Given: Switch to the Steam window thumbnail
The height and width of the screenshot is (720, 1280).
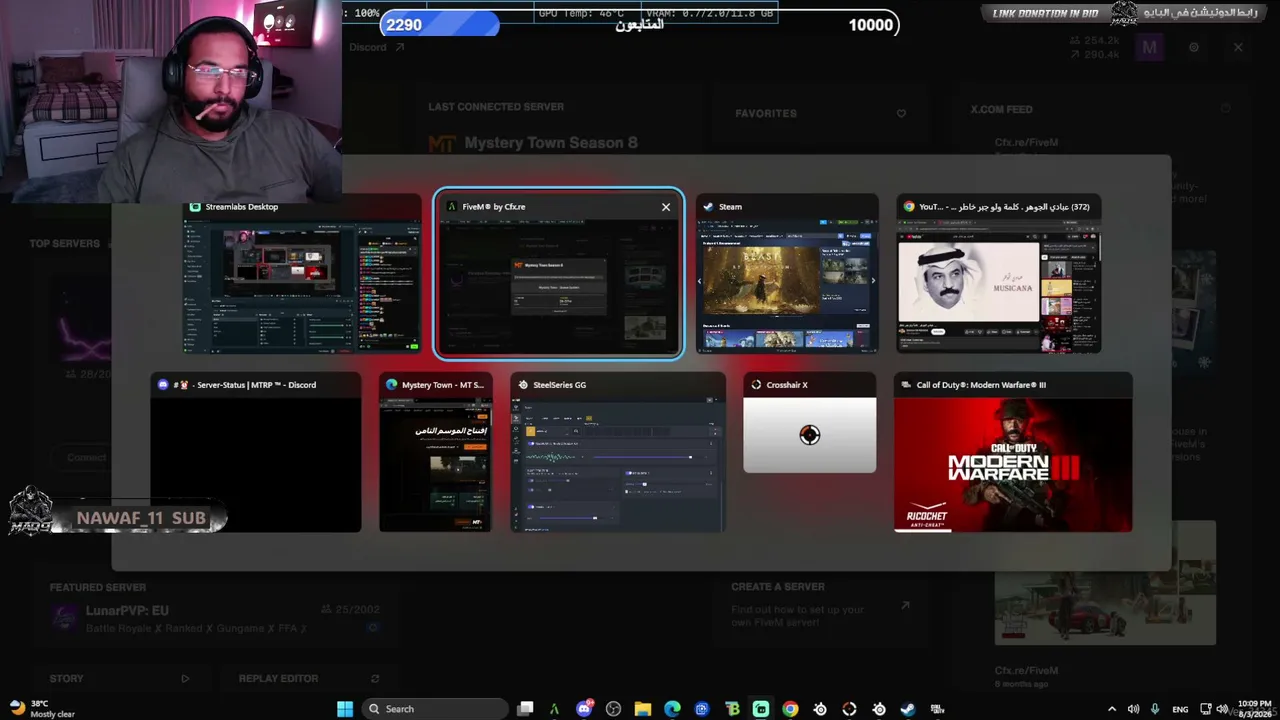Looking at the screenshot, I should point(787,274).
